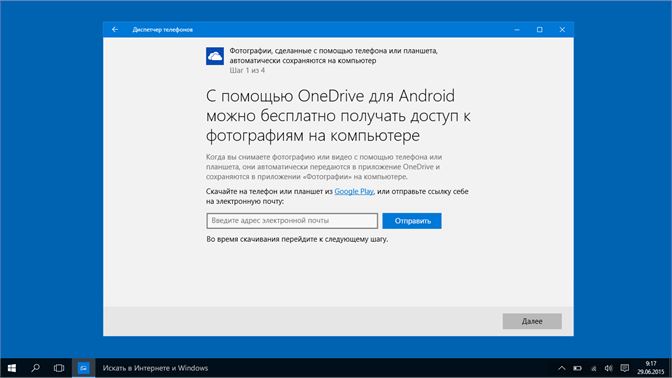This screenshot has height=378, width=672.
Task: Open the Action Center notifications icon
Action: (624, 368)
